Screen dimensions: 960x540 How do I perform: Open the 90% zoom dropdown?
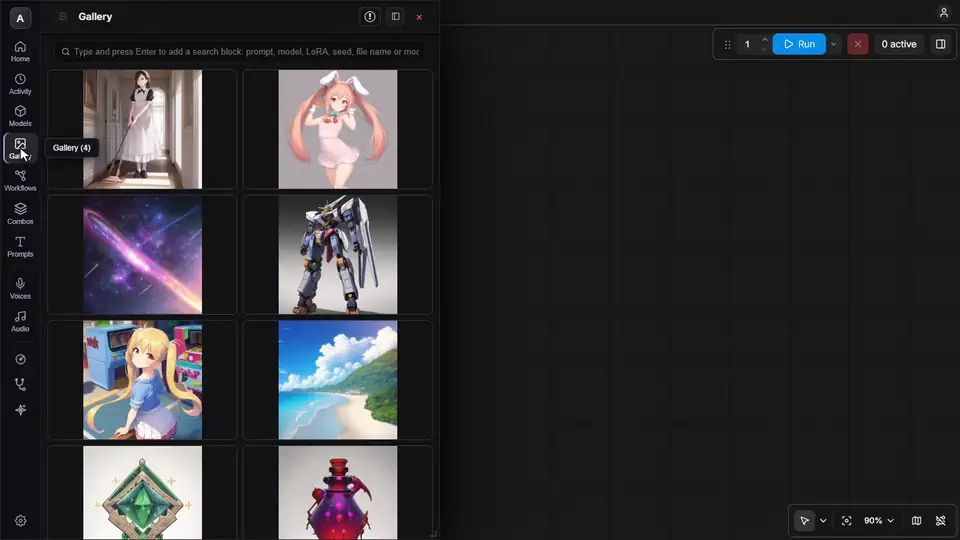click(879, 521)
